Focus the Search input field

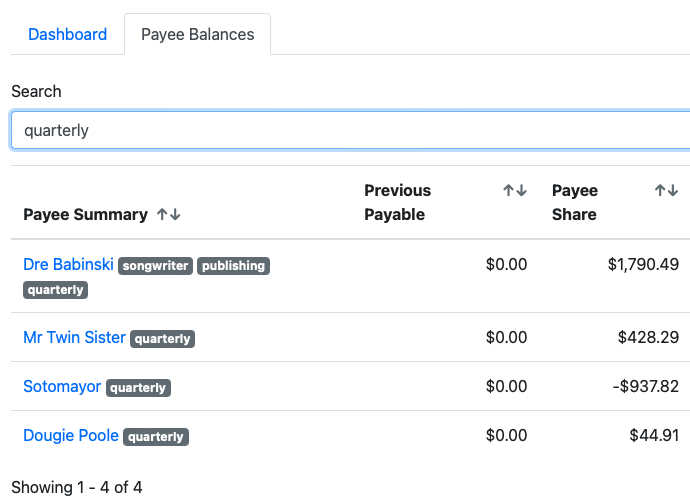(x=350, y=130)
